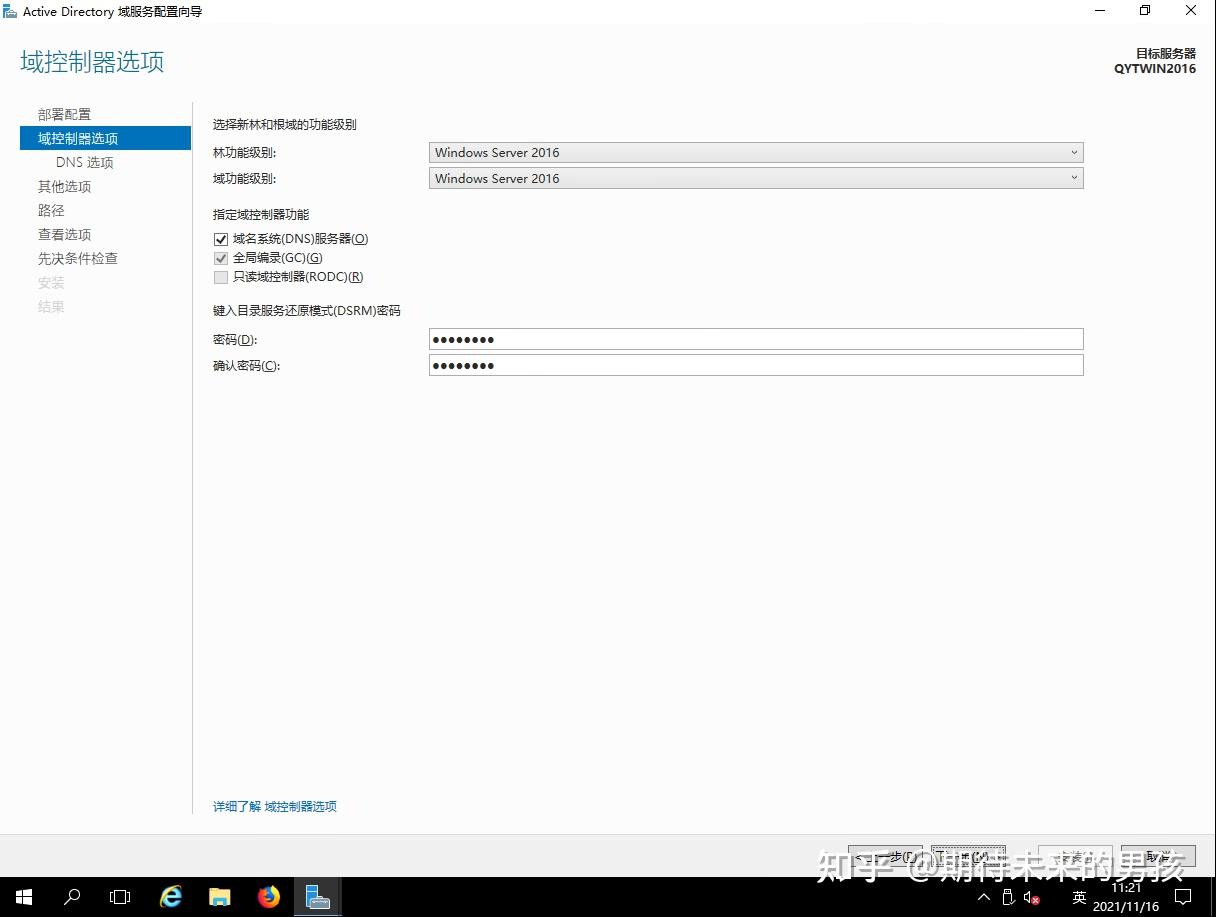
Task: Launch Internet Explorer from the taskbar
Action: [x=172, y=897]
